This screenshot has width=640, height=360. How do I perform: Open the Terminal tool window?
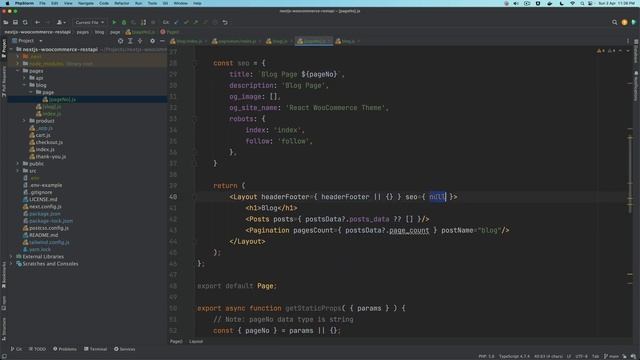(95, 349)
